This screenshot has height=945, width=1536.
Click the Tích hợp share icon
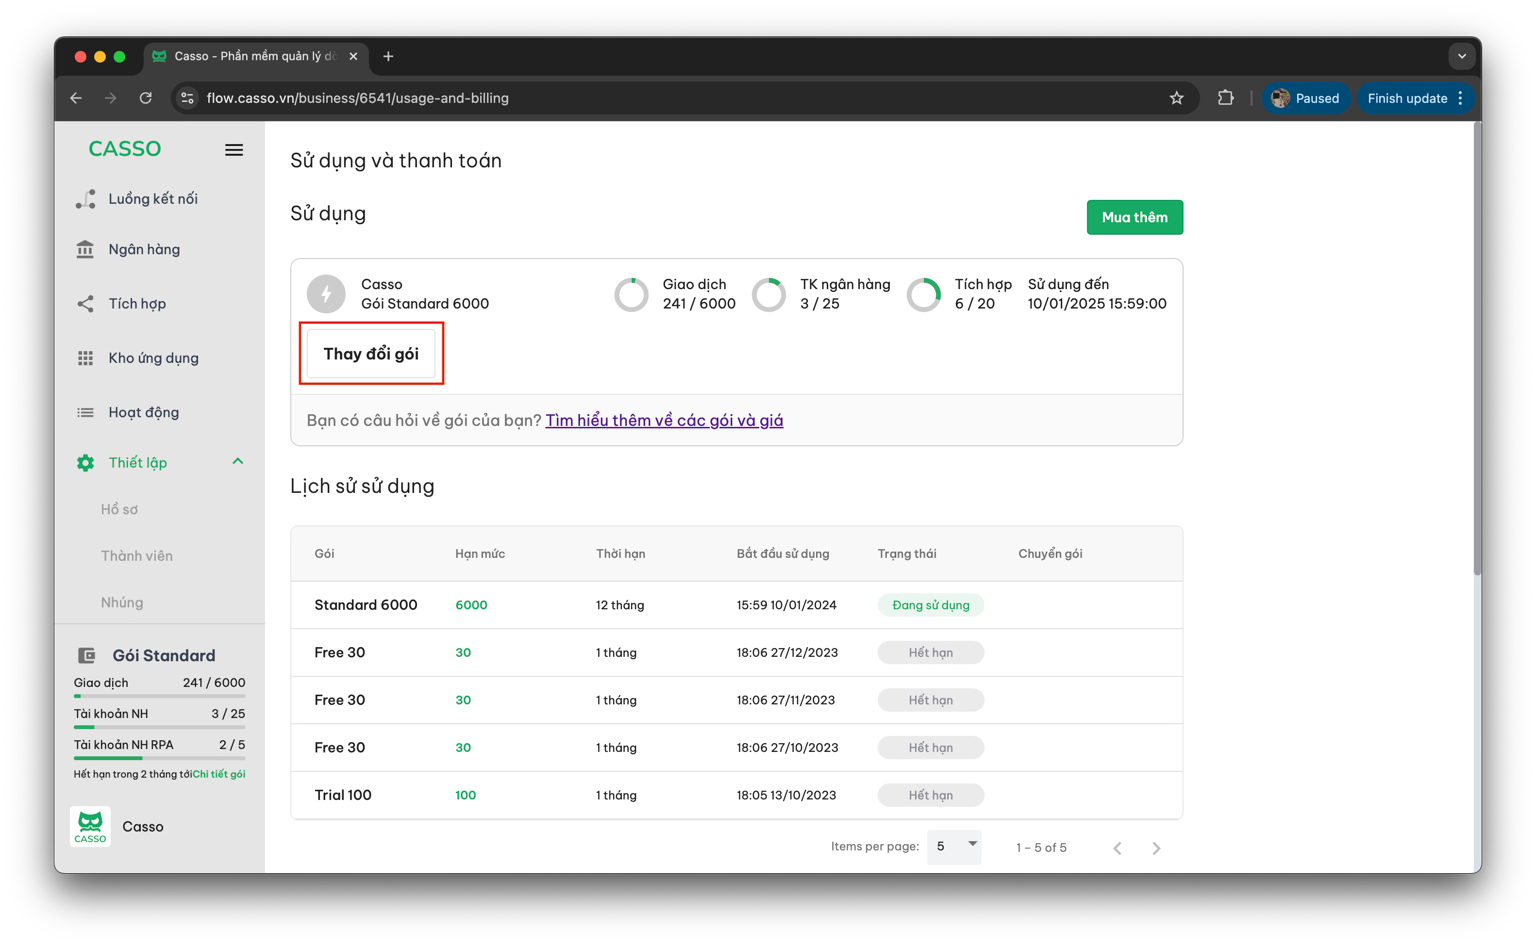click(x=86, y=304)
